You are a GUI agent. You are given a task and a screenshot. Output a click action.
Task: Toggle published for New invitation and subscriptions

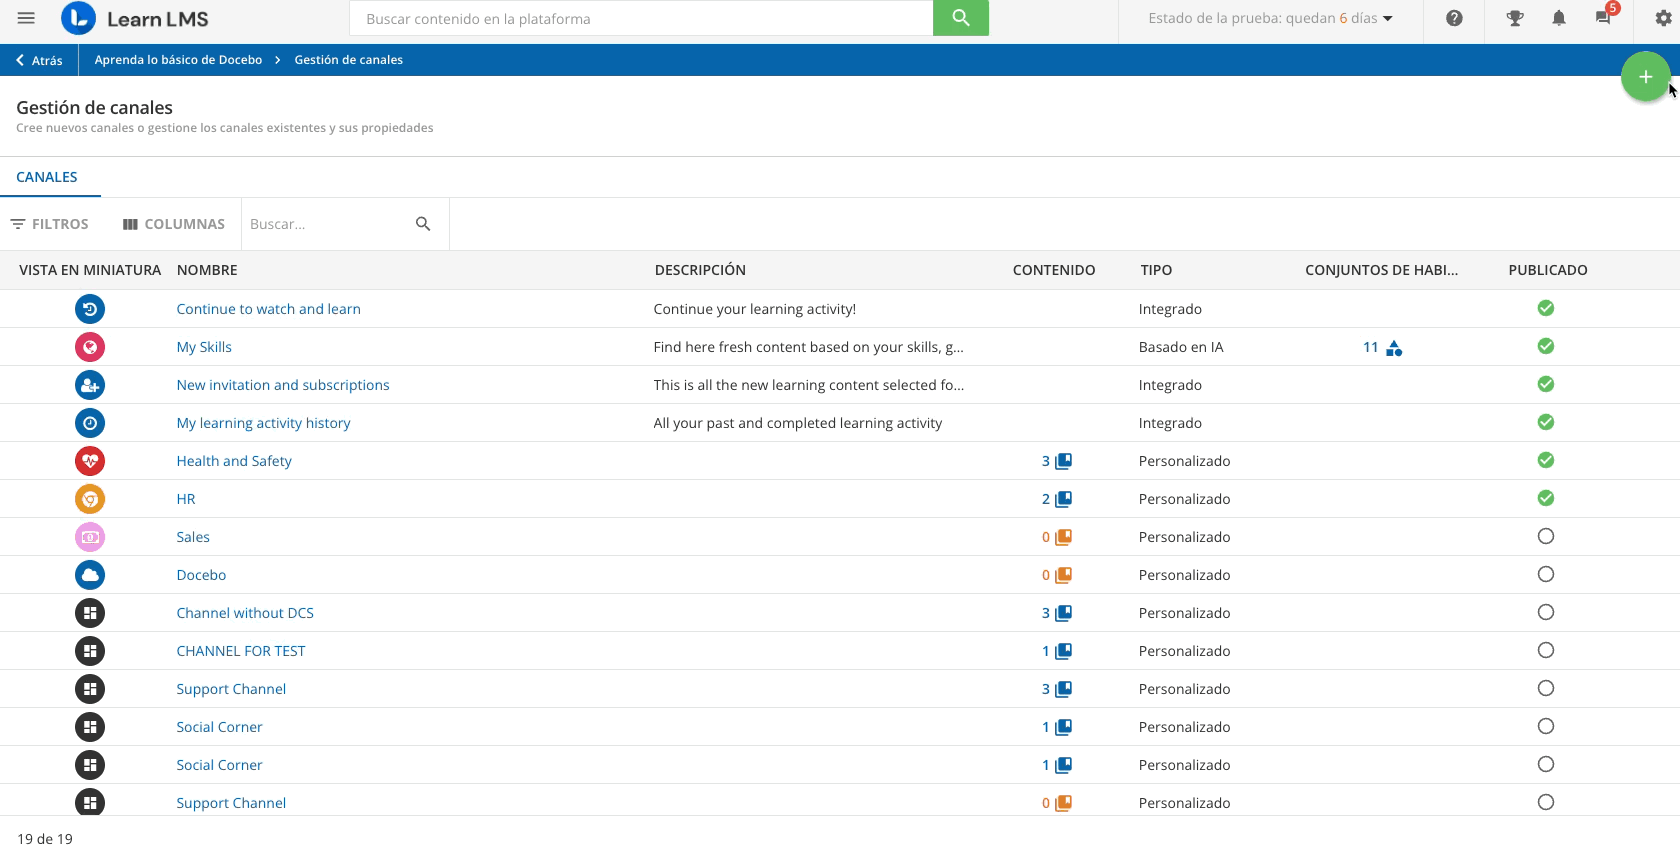point(1546,384)
